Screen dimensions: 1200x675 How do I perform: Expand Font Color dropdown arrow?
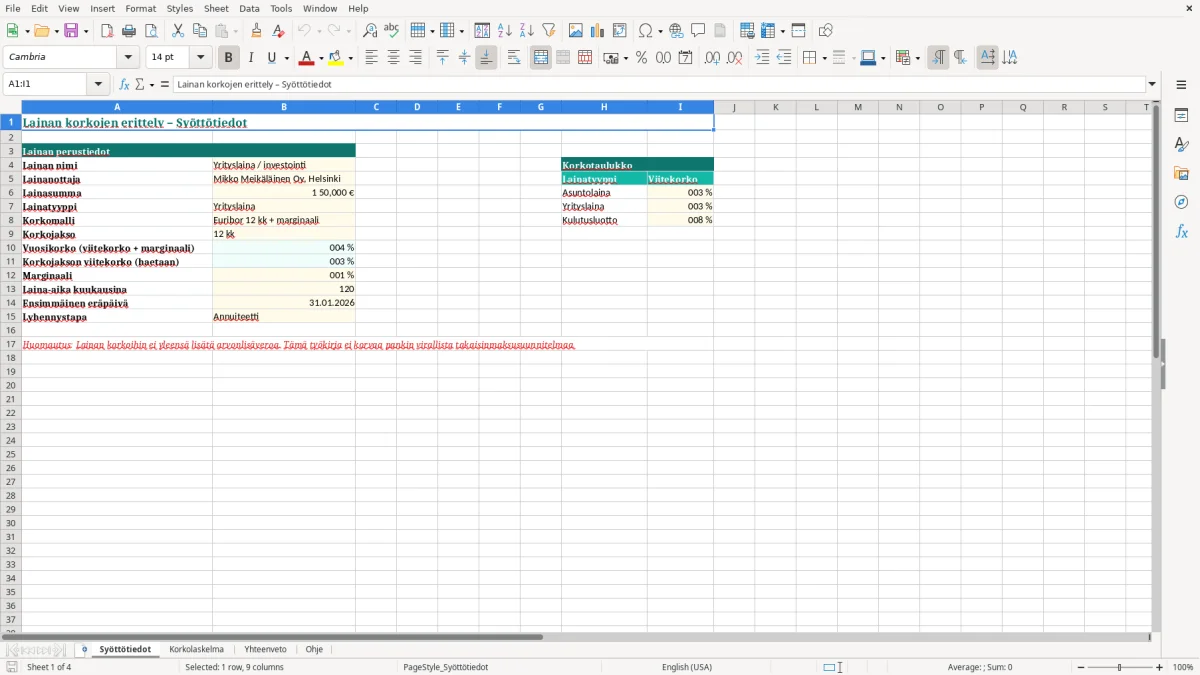point(321,58)
